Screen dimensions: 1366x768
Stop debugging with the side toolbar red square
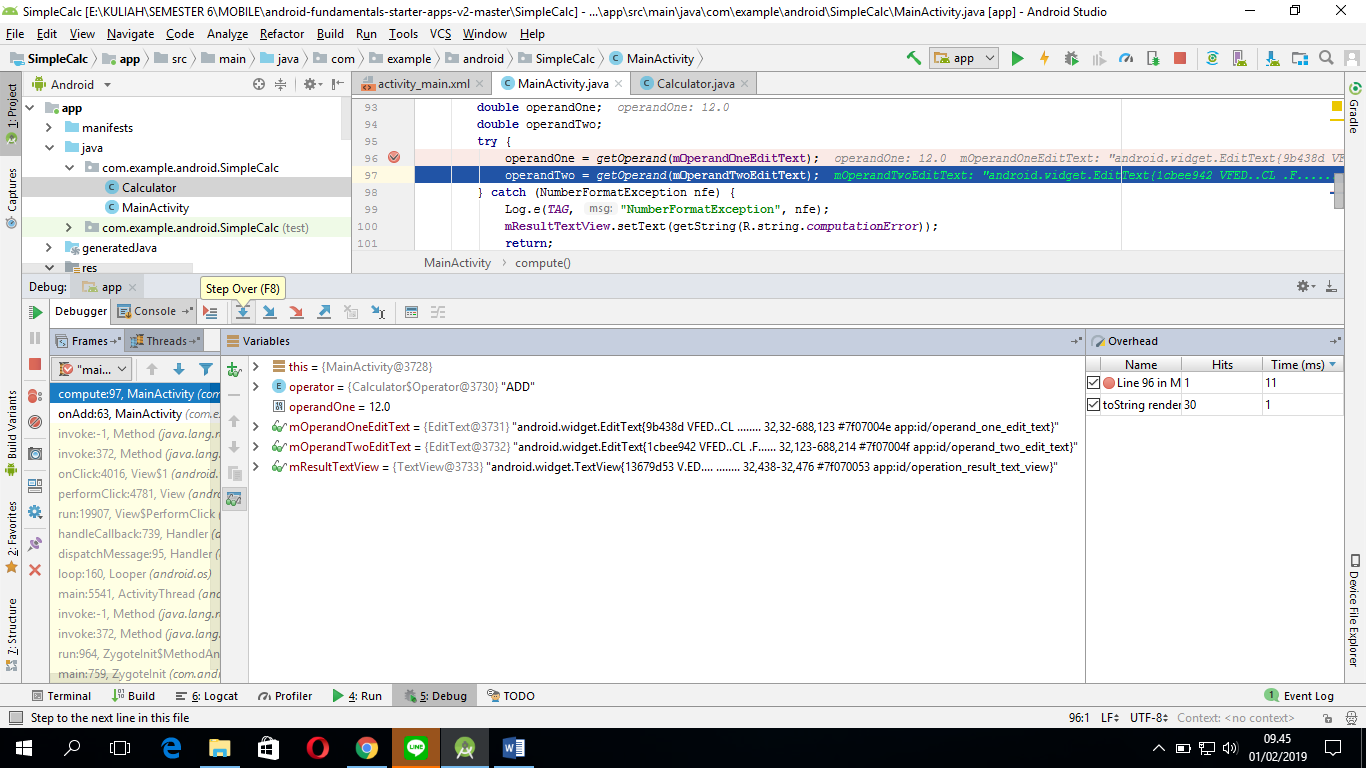point(35,365)
